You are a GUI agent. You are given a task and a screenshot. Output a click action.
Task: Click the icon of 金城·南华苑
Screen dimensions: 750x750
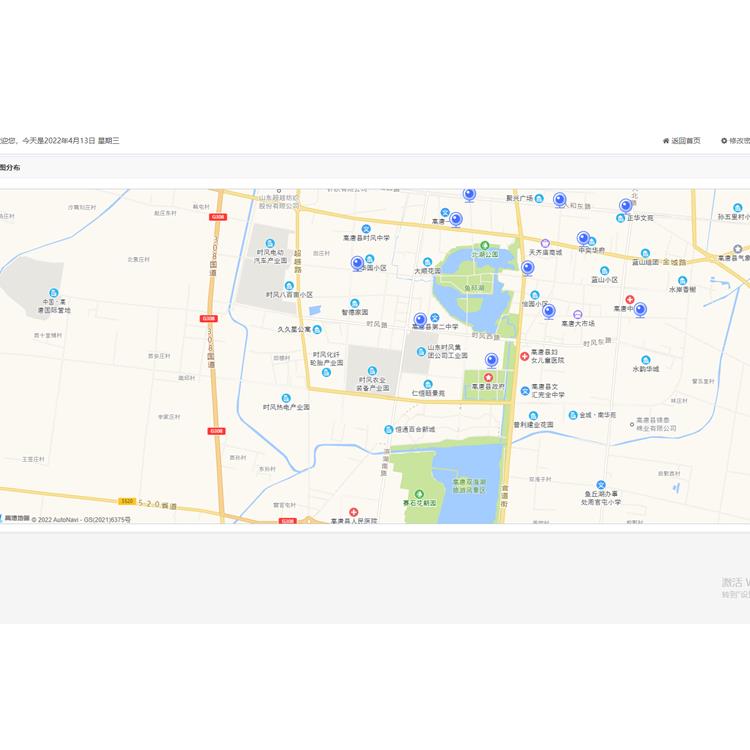[573, 415]
